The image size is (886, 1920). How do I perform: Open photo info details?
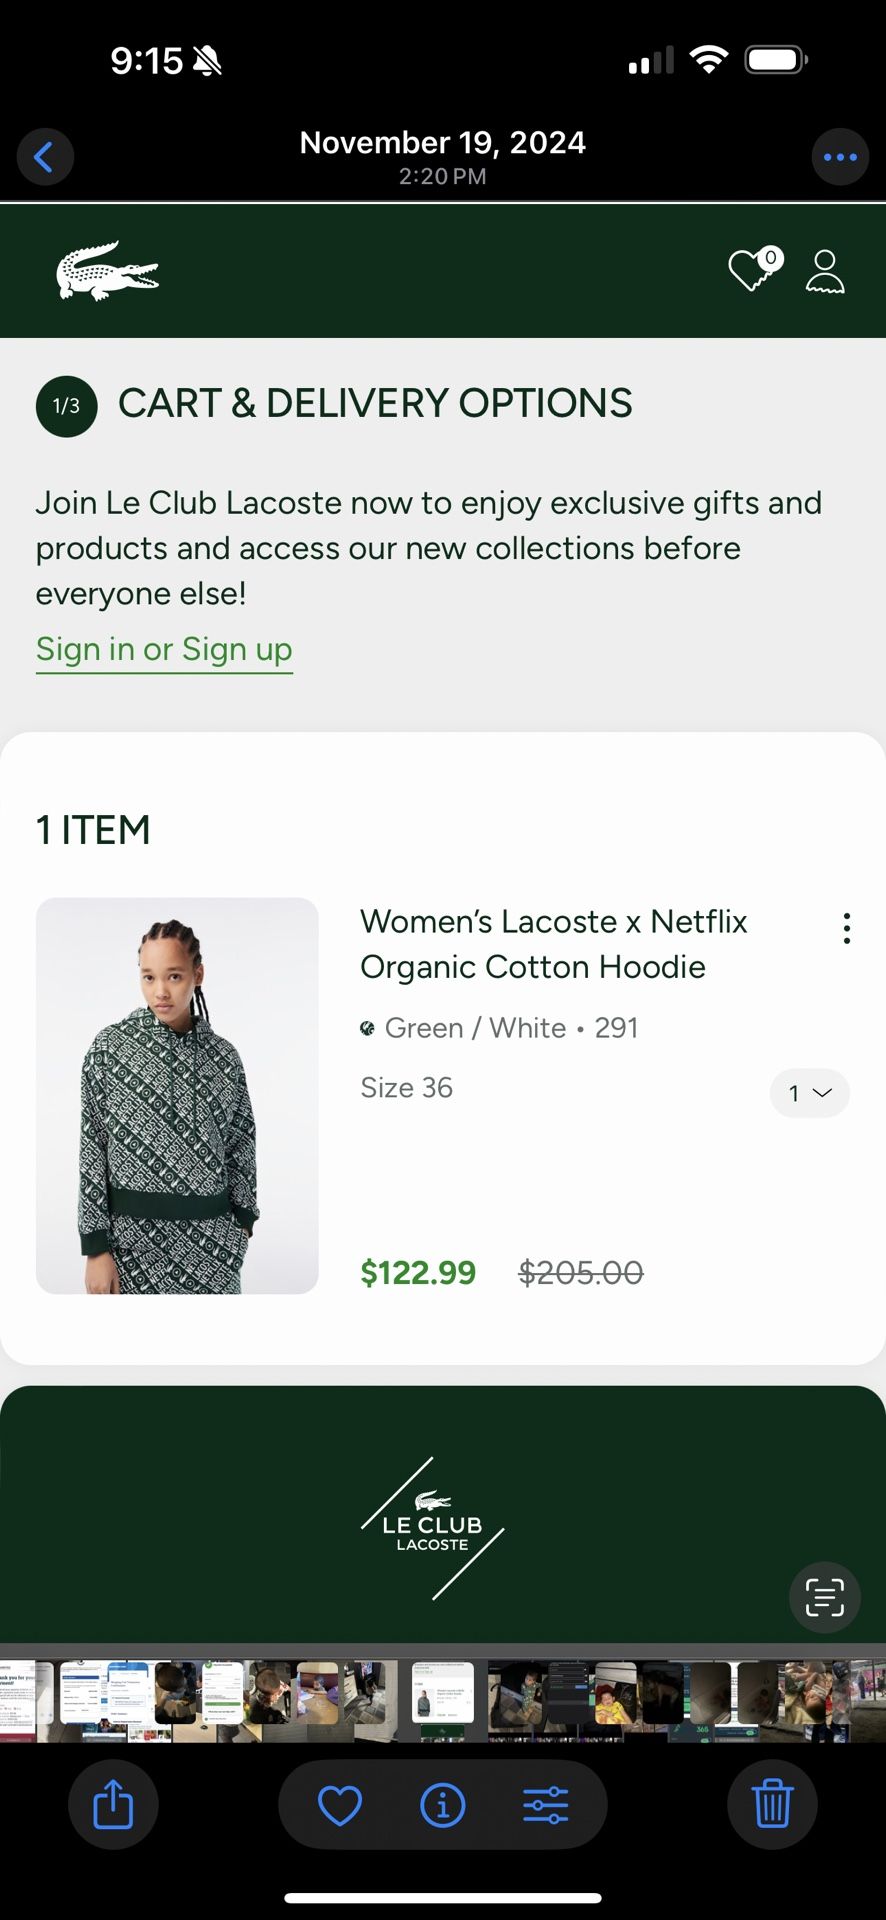click(x=443, y=1805)
